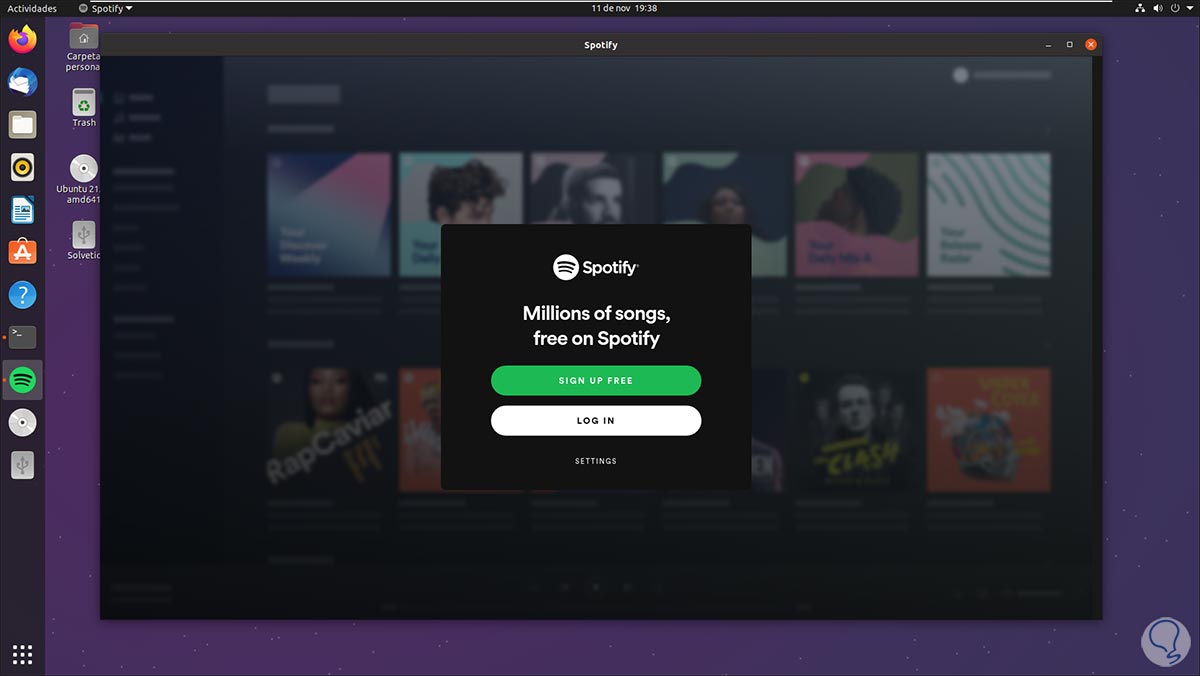Open the power icon in the top bar
Image resolution: width=1200 pixels, height=676 pixels.
(x=1177, y=8)
